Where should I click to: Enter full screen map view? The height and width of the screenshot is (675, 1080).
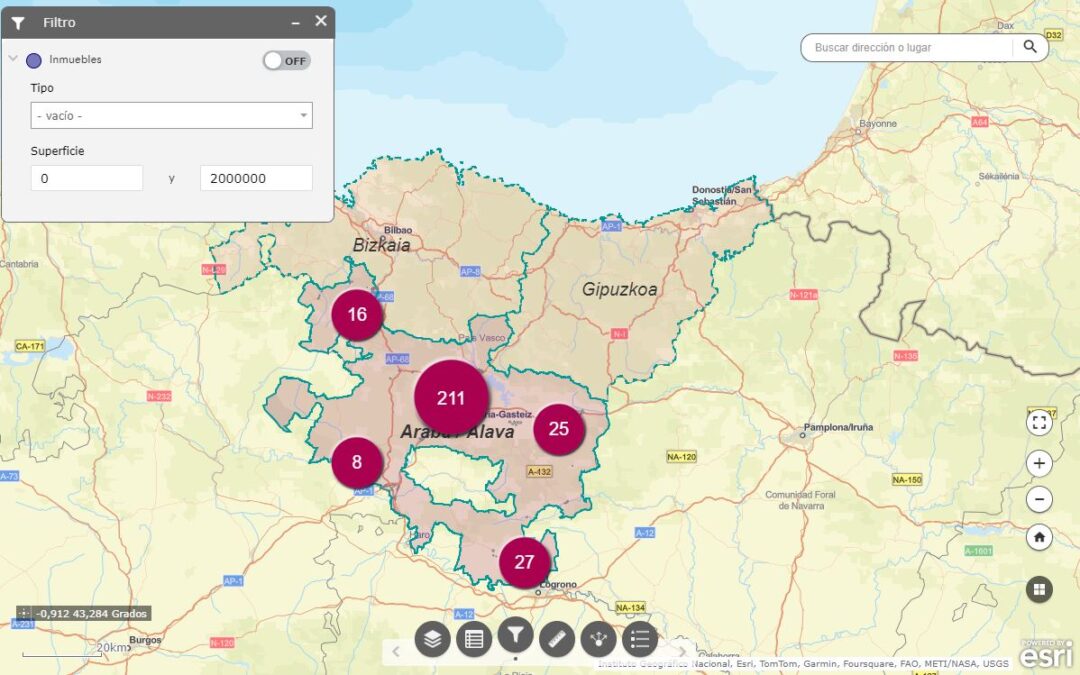1039,422
